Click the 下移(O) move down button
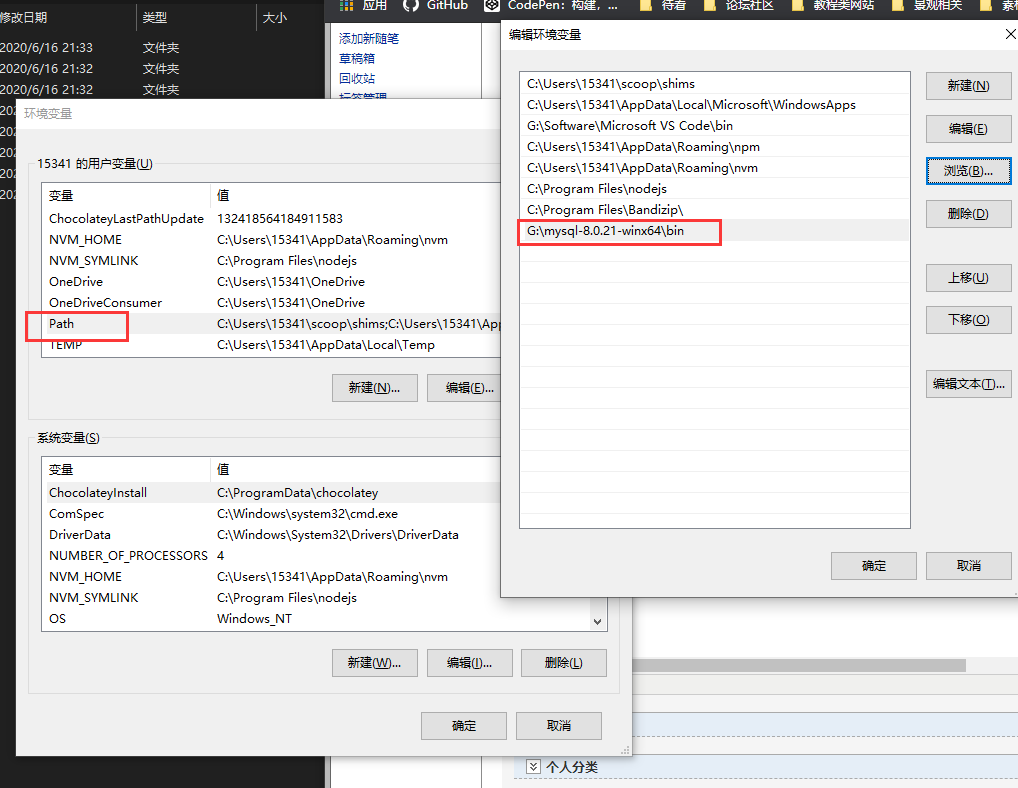The height and width of the screenshot is (788, 1018). 968,319
